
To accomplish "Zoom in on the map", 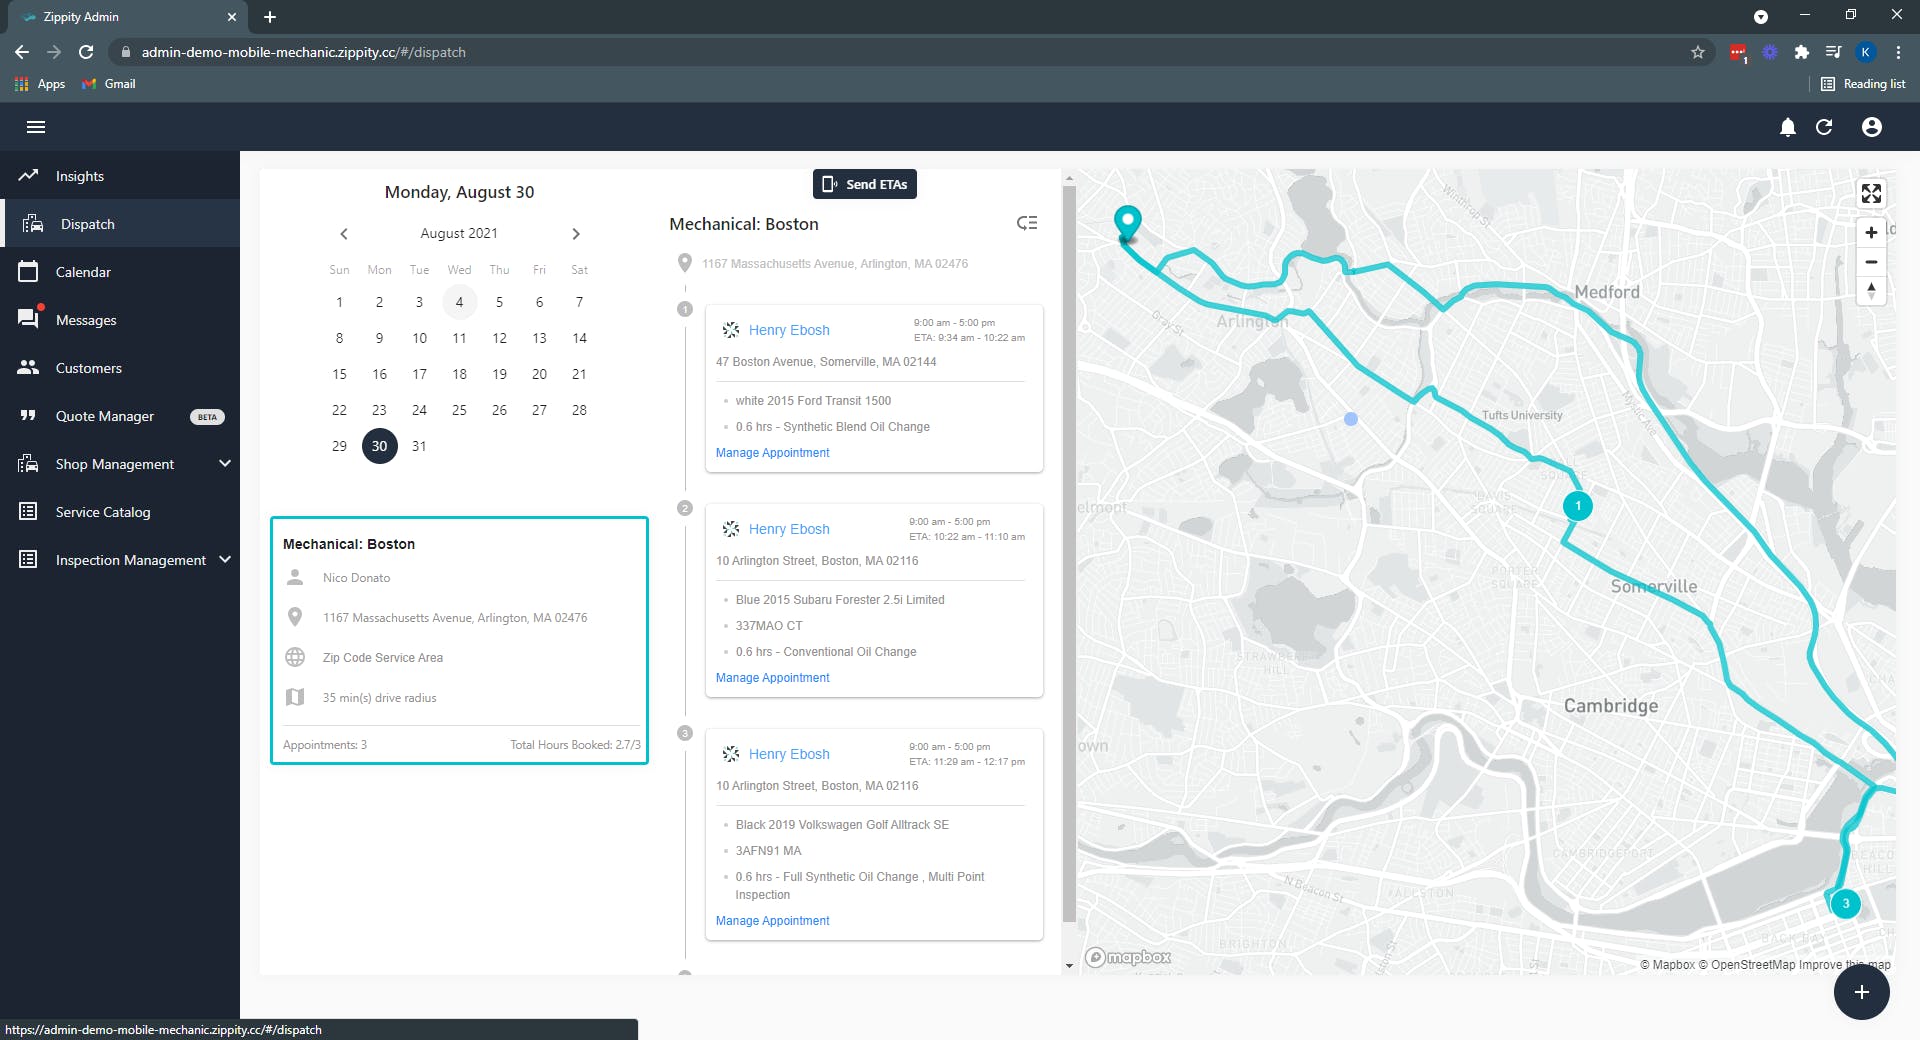I will point(1871,232).
